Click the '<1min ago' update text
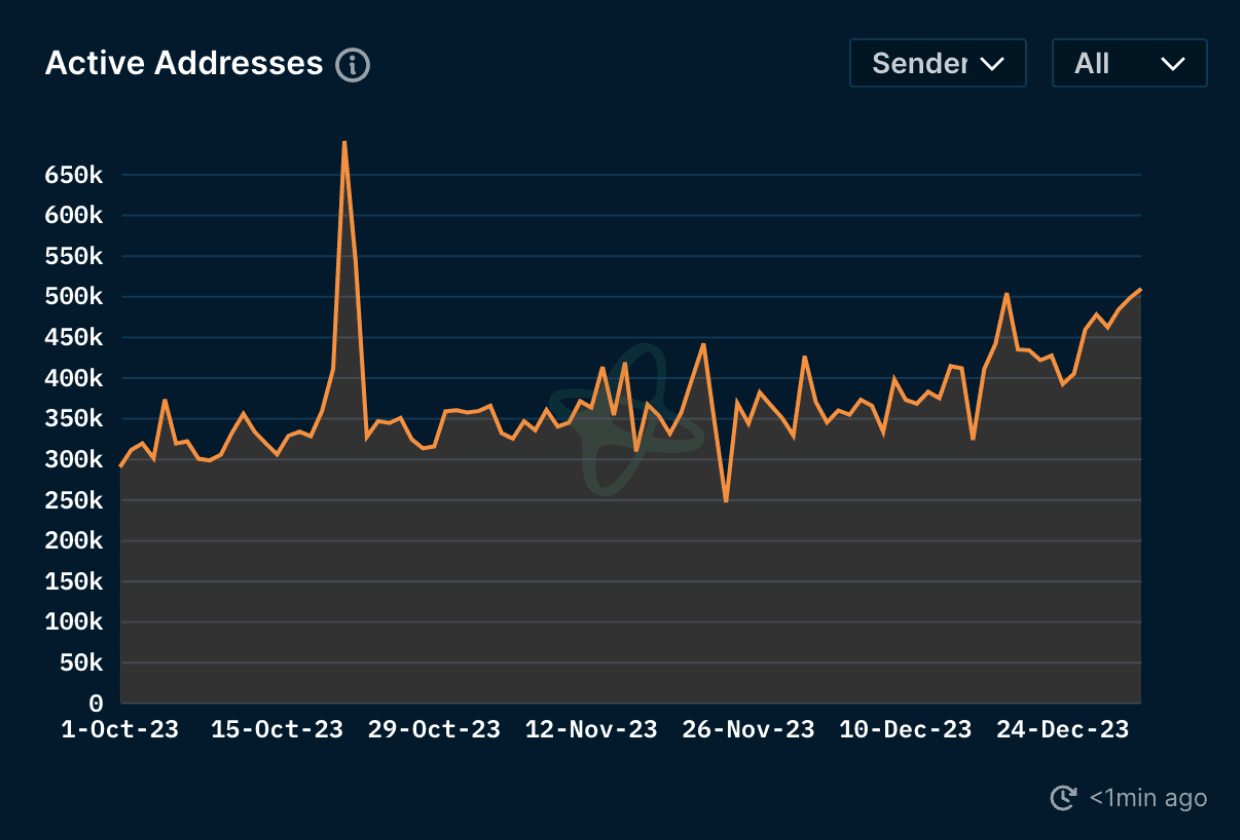1240x840 pixels. [x=1148, y=798]
